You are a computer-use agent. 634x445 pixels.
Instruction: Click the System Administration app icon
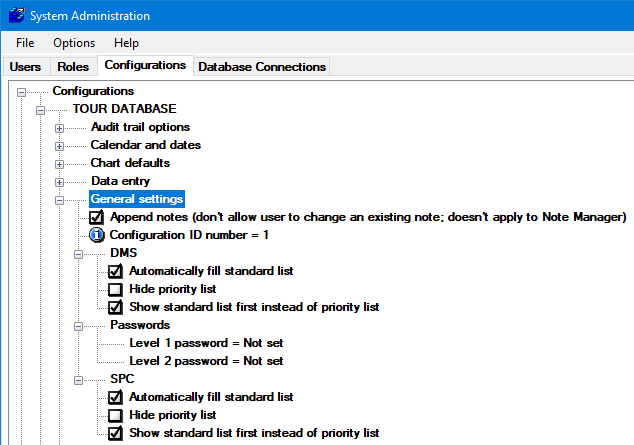[x=16, y=16]
